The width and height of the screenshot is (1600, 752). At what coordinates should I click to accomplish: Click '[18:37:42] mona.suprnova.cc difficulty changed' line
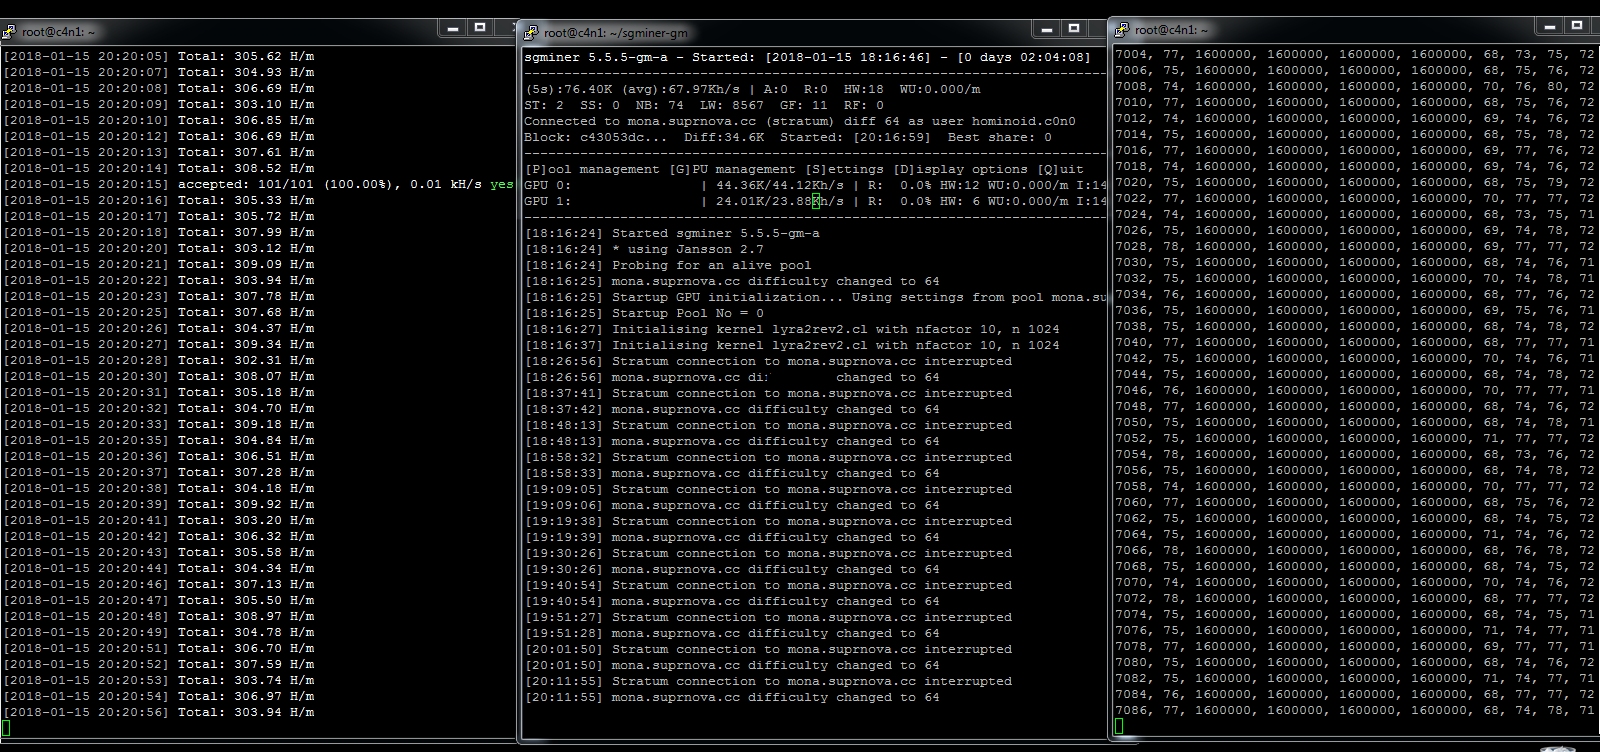pyautogui.click(x=732, y=409)
